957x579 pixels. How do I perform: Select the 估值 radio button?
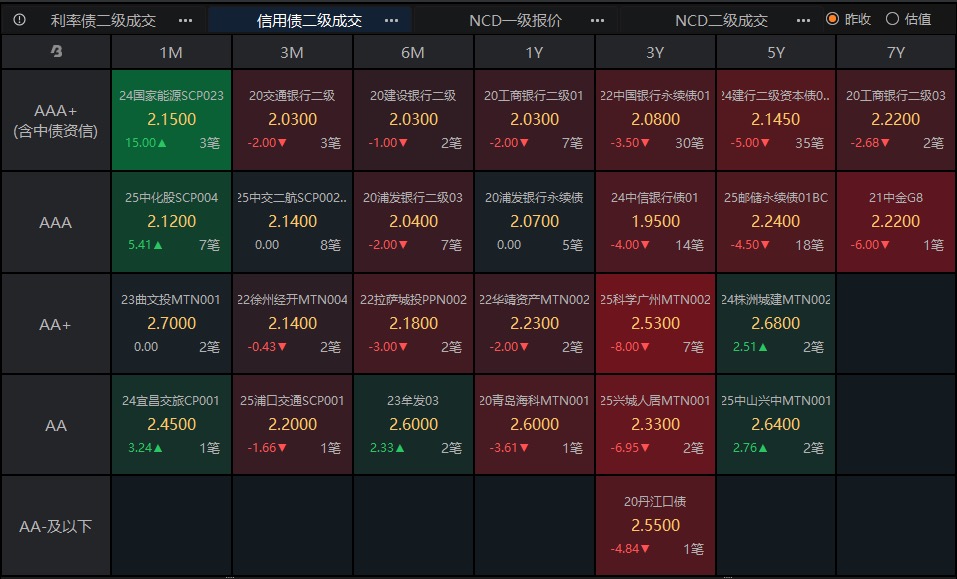click(892, 19)
